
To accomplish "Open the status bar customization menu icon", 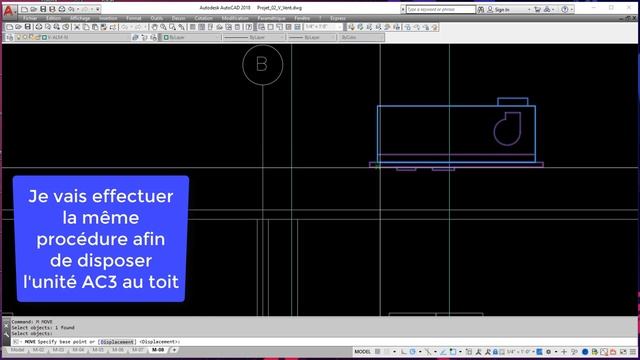I will click(x=632, y=351).
